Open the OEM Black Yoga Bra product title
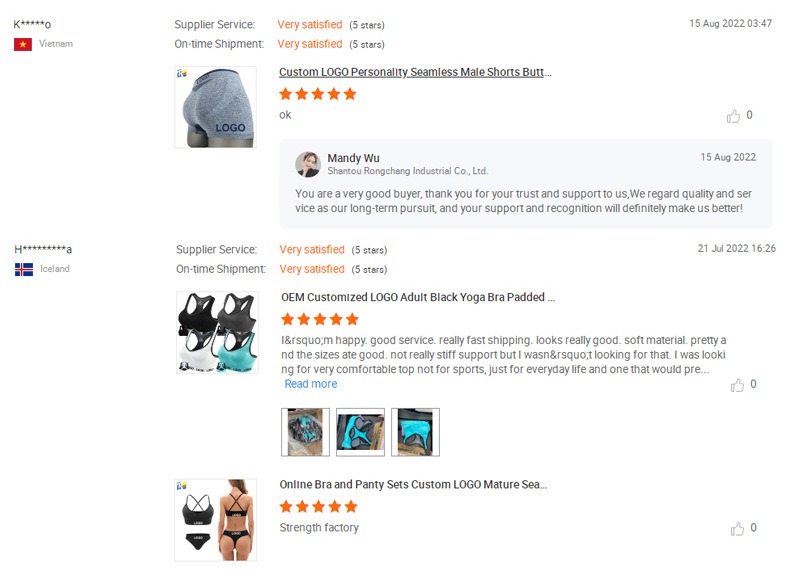This screenshot has width=790, height=579. (418, 297)
